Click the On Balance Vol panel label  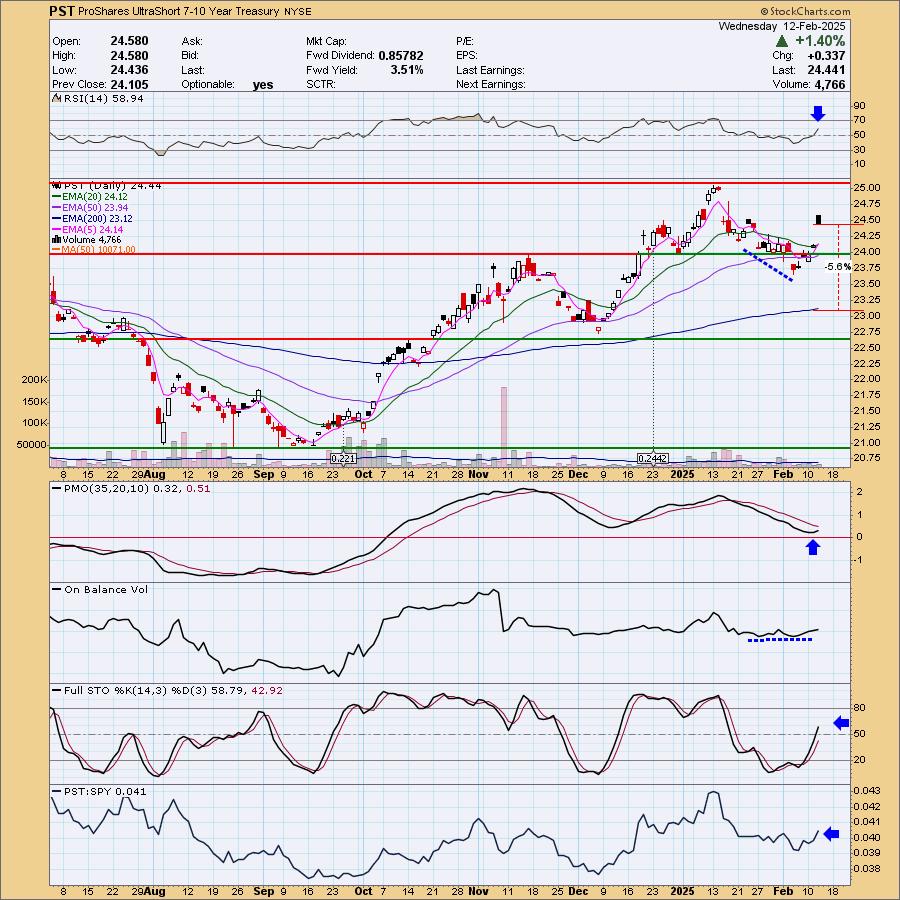pyautogui.click(x=106, y=589)
